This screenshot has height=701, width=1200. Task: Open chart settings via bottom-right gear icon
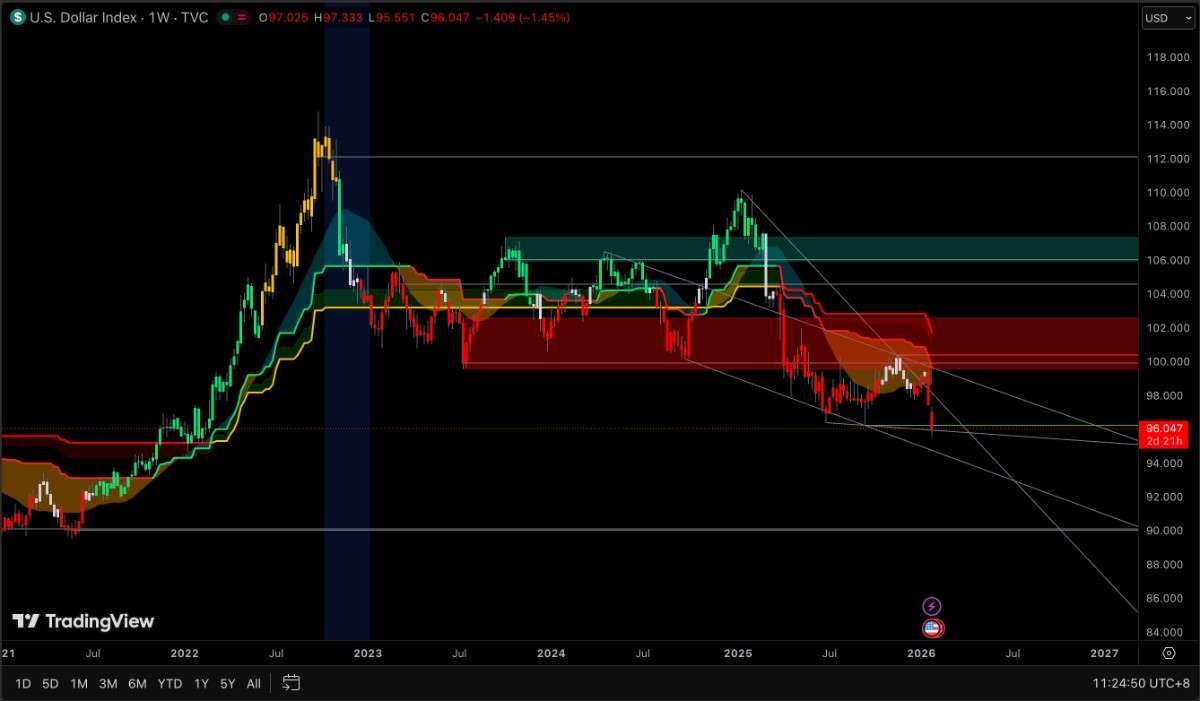point(1169,653)
